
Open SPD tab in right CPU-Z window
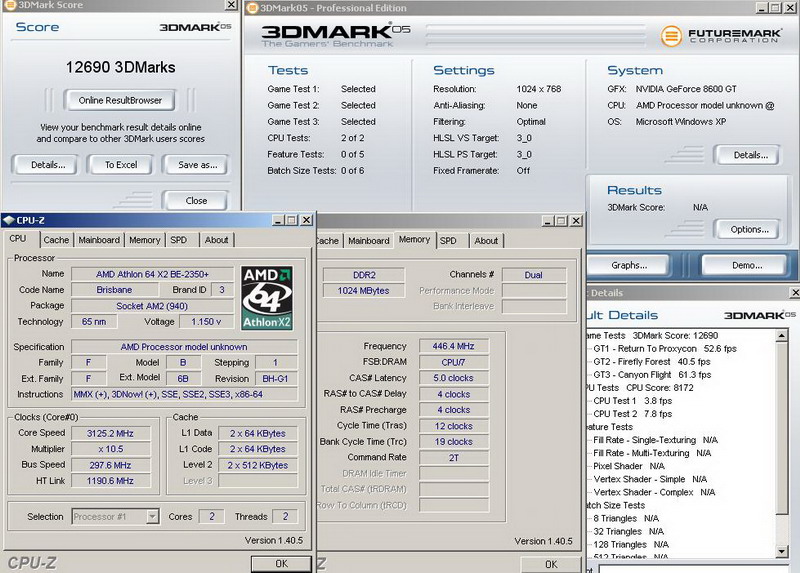[448, 241]
